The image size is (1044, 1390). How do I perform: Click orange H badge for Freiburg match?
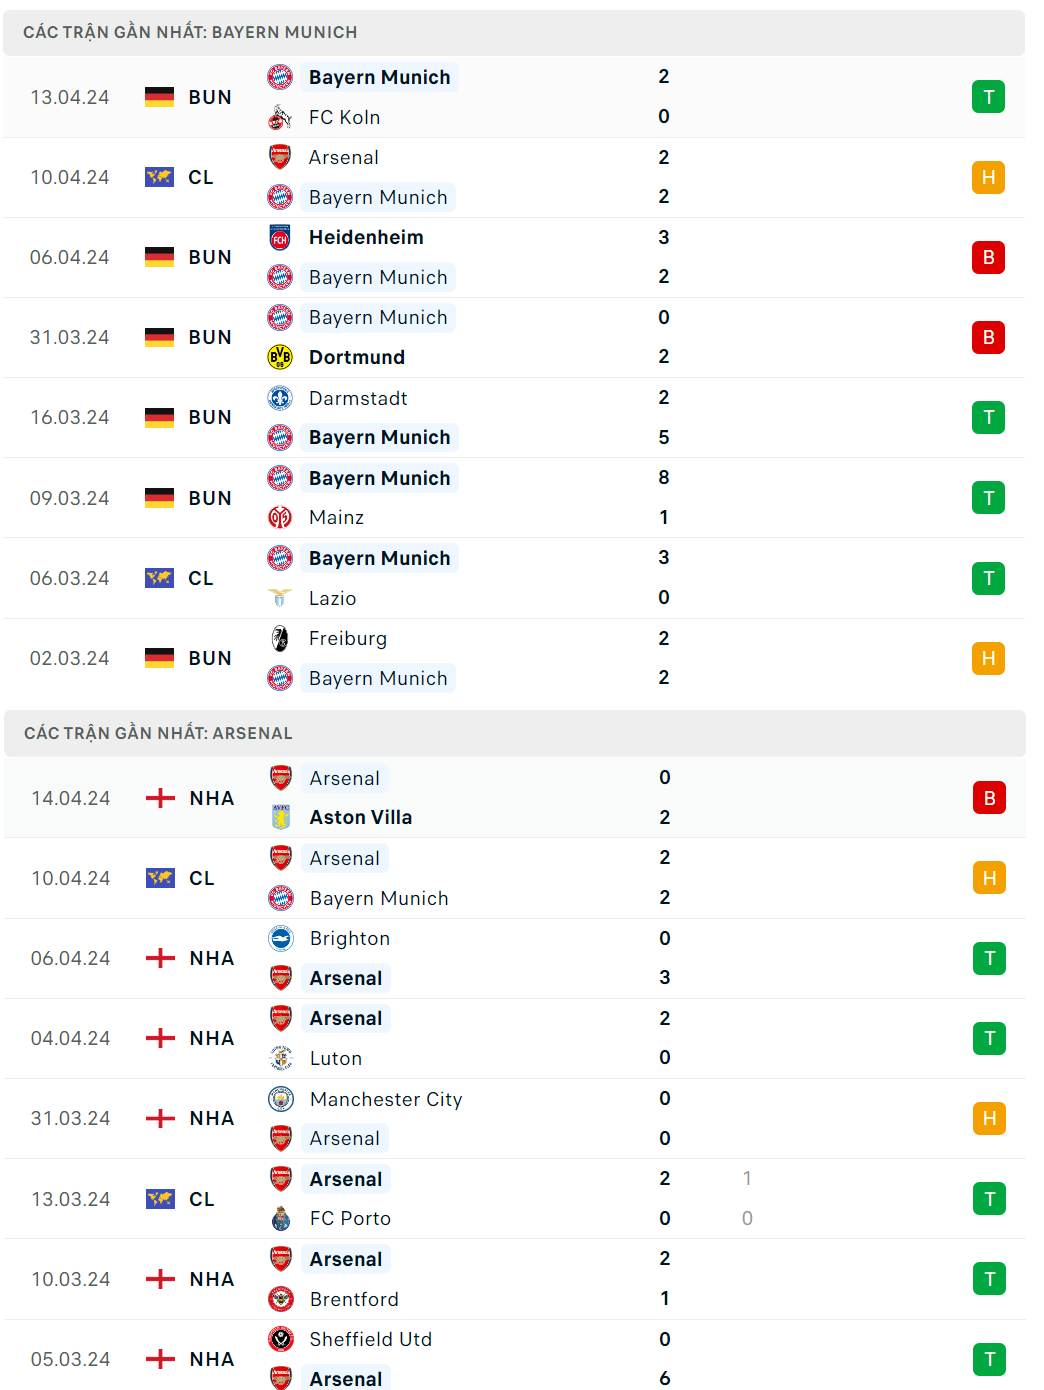[x=988, y=658]
